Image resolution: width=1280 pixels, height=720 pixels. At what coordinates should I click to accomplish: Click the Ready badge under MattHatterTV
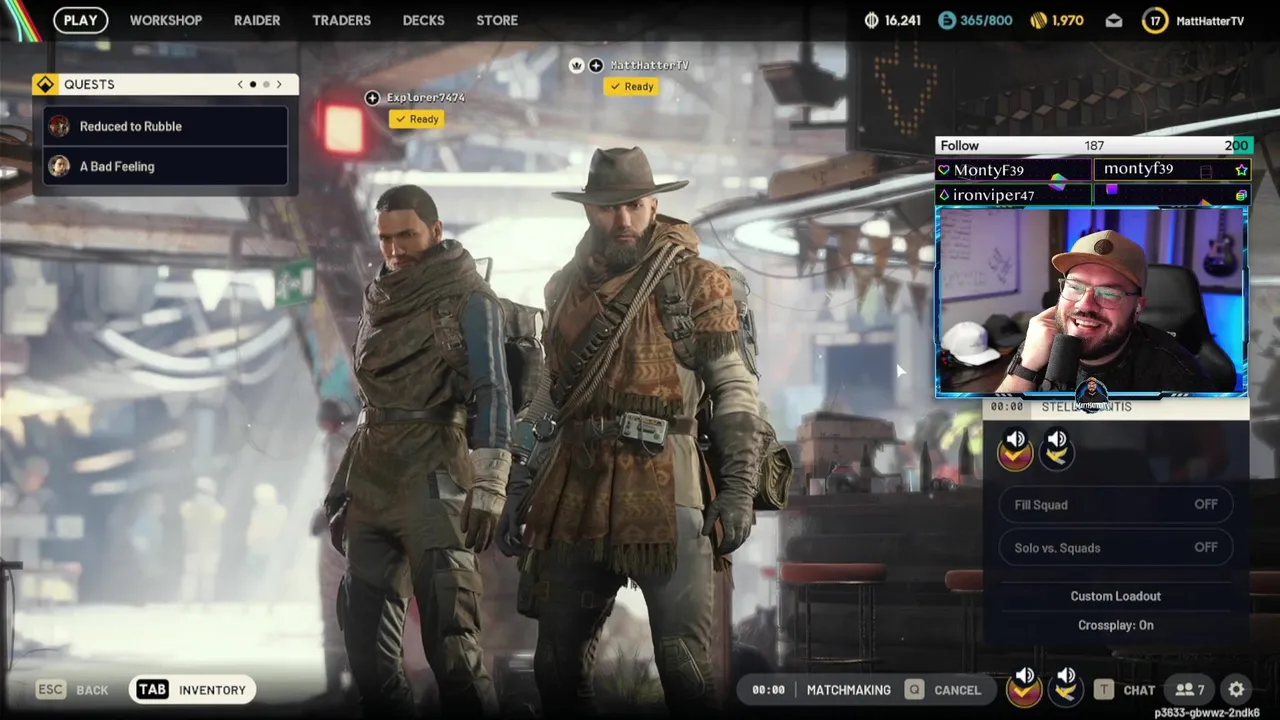pyautogui.click(x=632, y=87)
